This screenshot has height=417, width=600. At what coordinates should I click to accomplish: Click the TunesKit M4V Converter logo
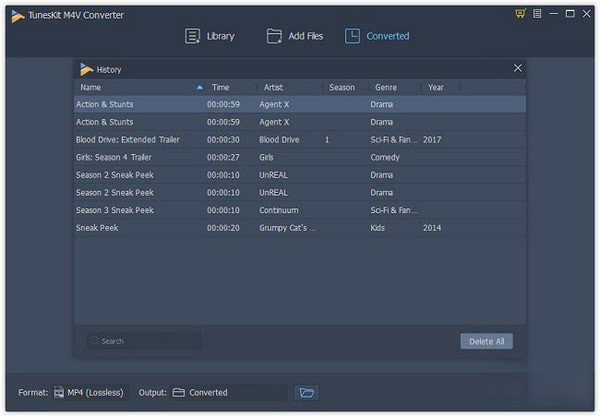click(x=18, y=16)
